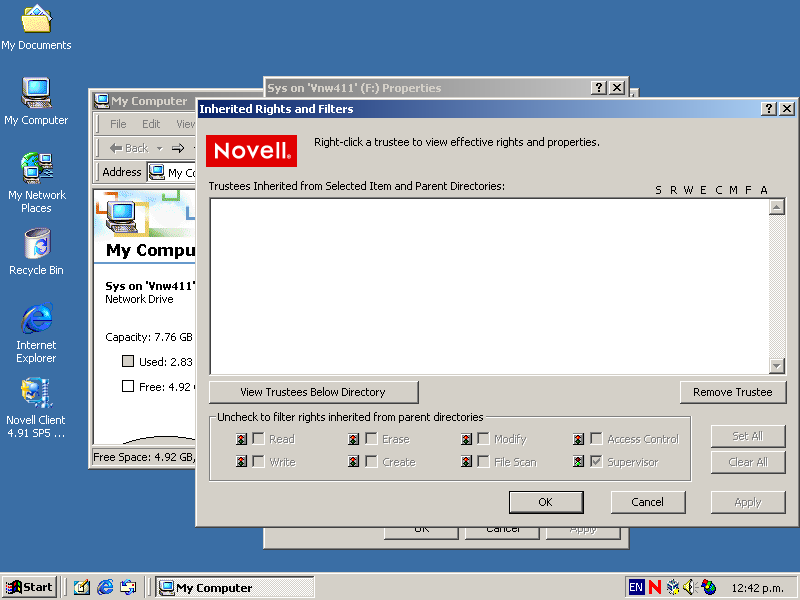Toggle the Read rights checkbox
800x600 pixels.
(259, 439)
